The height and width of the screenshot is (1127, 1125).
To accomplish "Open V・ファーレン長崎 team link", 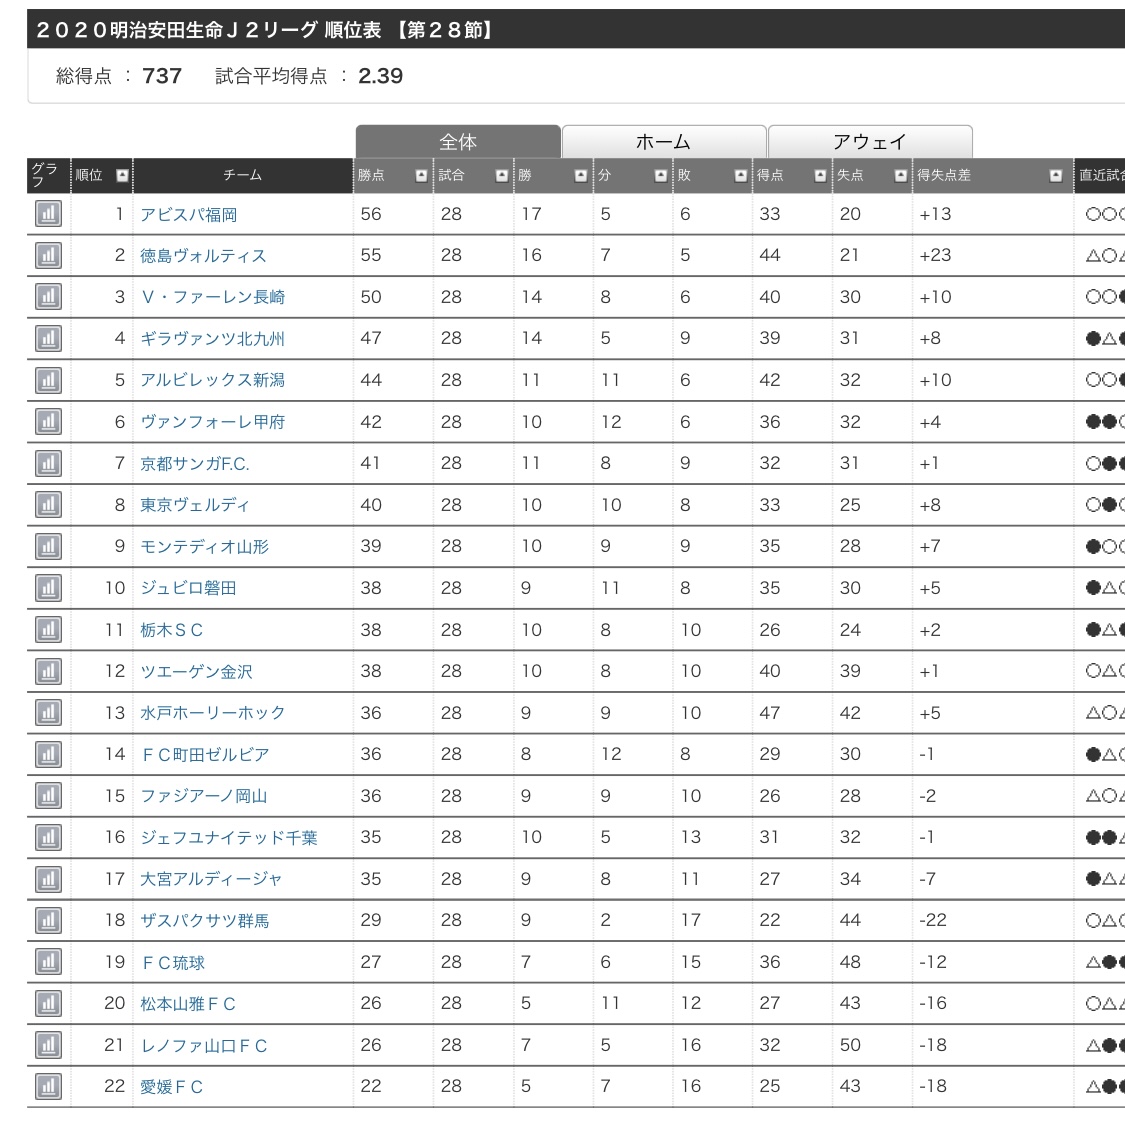I will (x=213, y=297).
